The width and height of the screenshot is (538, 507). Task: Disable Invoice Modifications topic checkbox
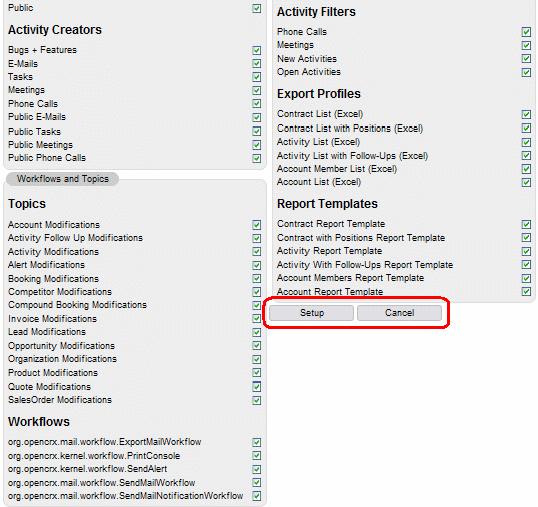pos(257,319)
